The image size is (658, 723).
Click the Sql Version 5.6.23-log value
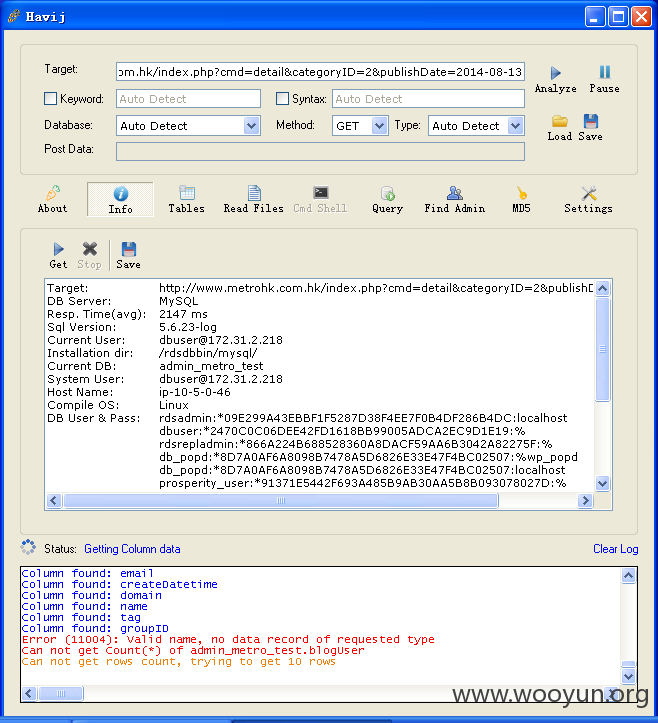[188, 327]
